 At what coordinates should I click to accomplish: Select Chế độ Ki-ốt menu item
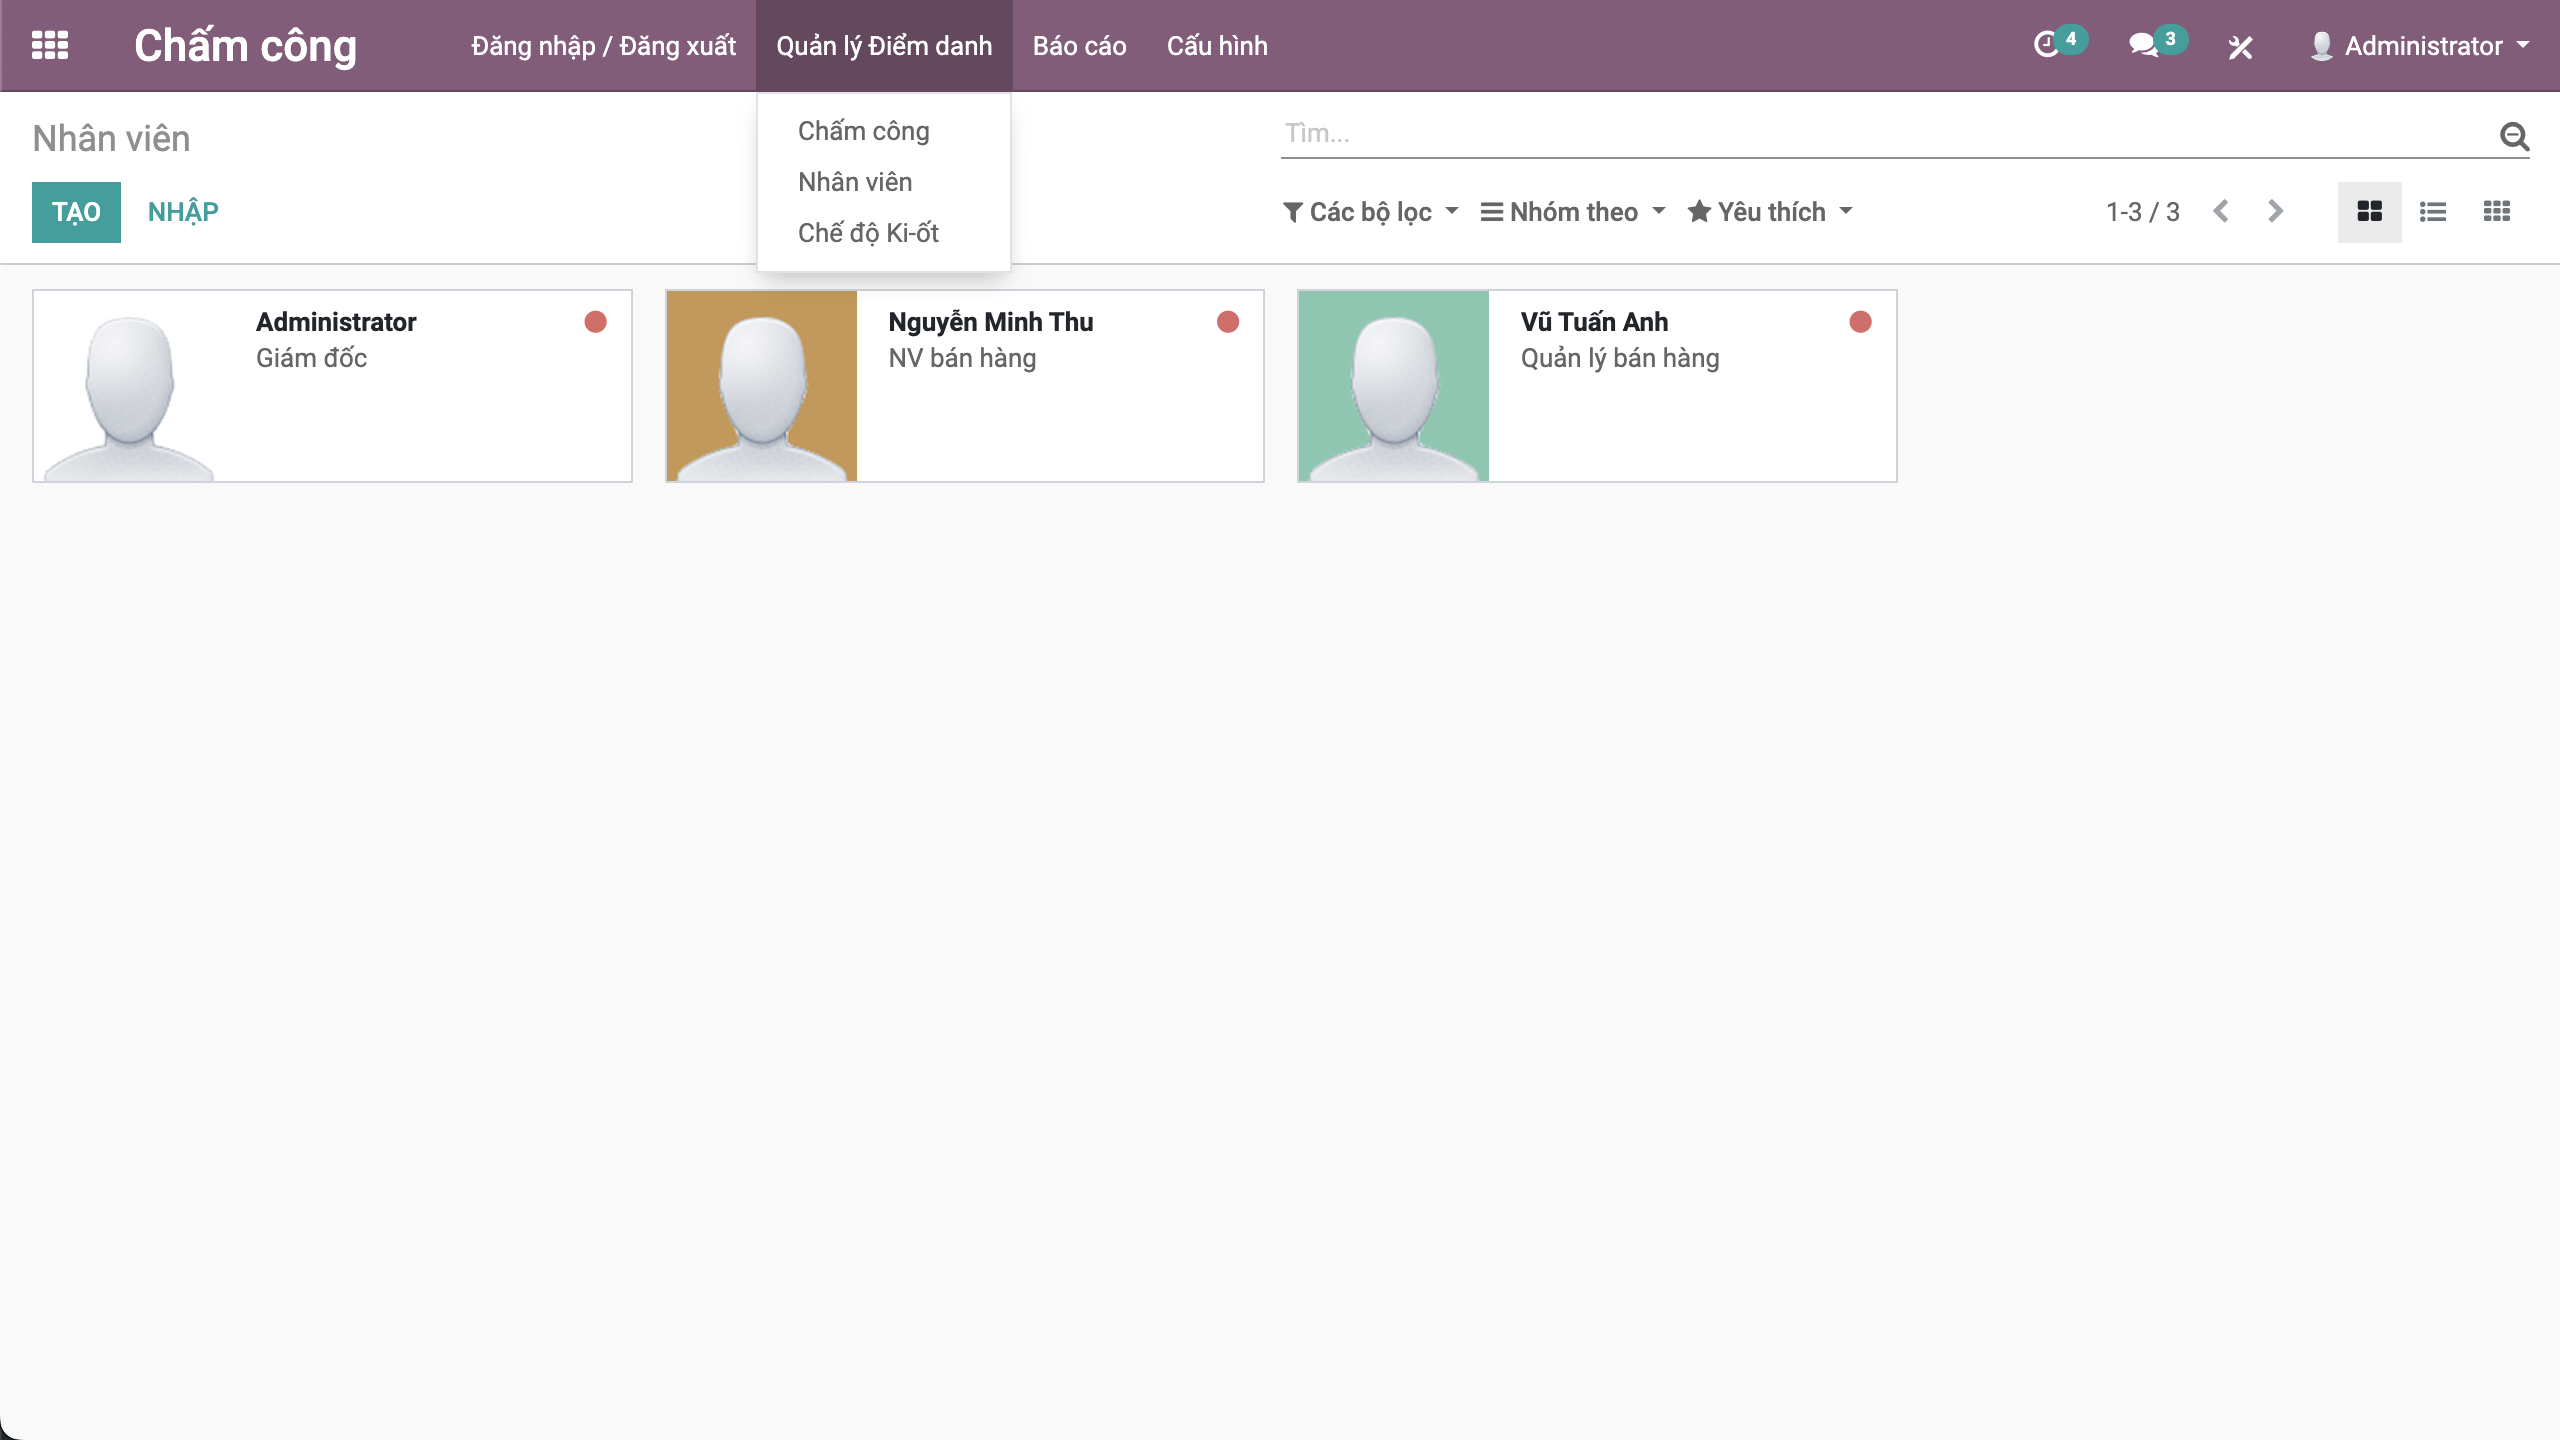pyautogui.click(x=868, y=233)
